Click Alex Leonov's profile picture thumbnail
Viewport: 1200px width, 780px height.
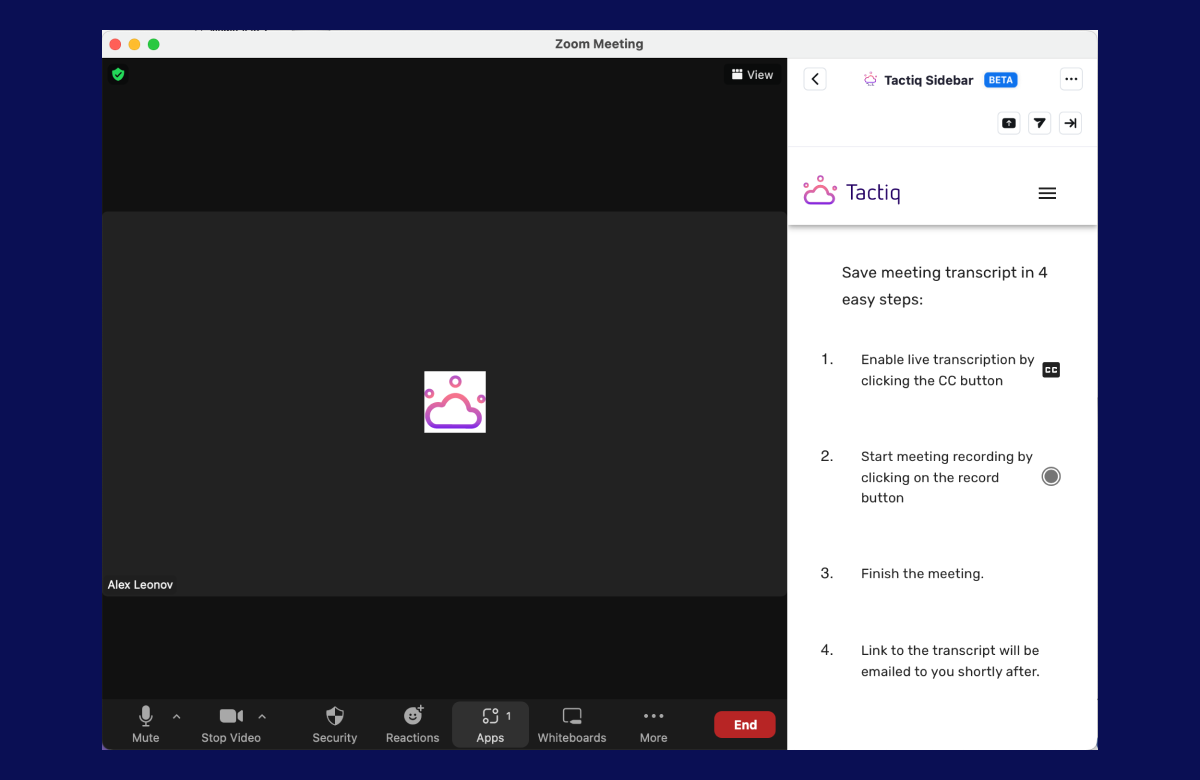(455, 402)
